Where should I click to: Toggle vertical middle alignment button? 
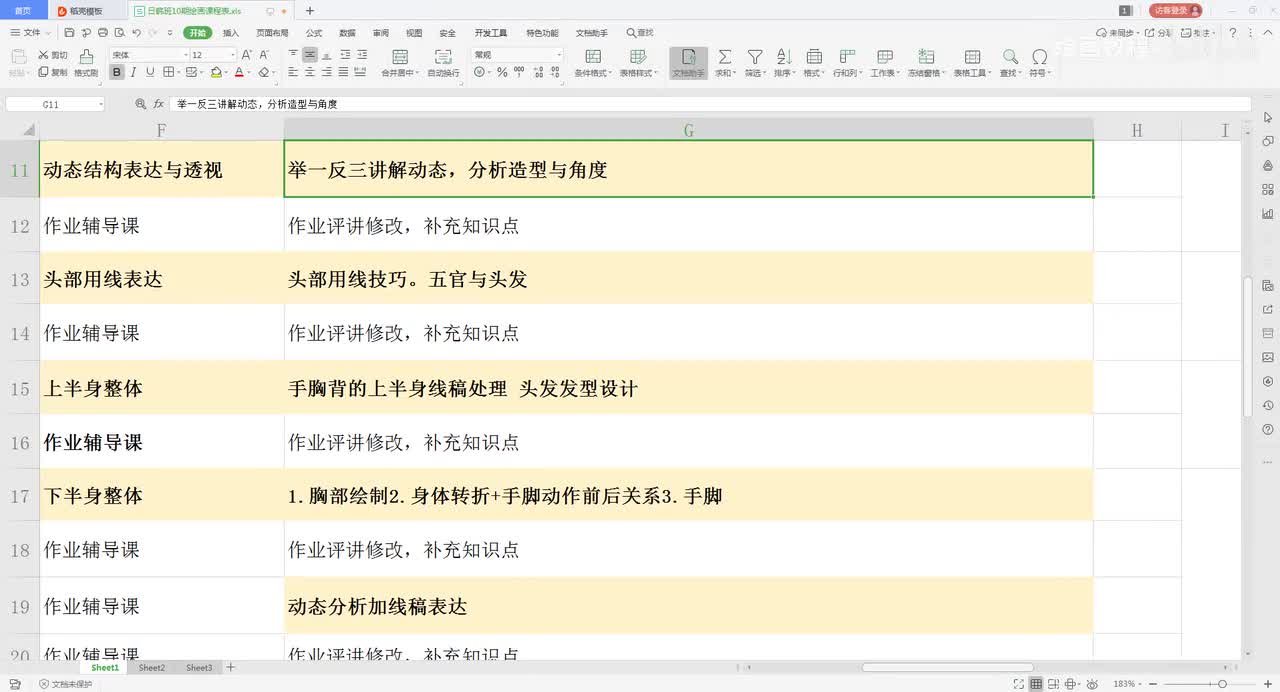[311, 55]
